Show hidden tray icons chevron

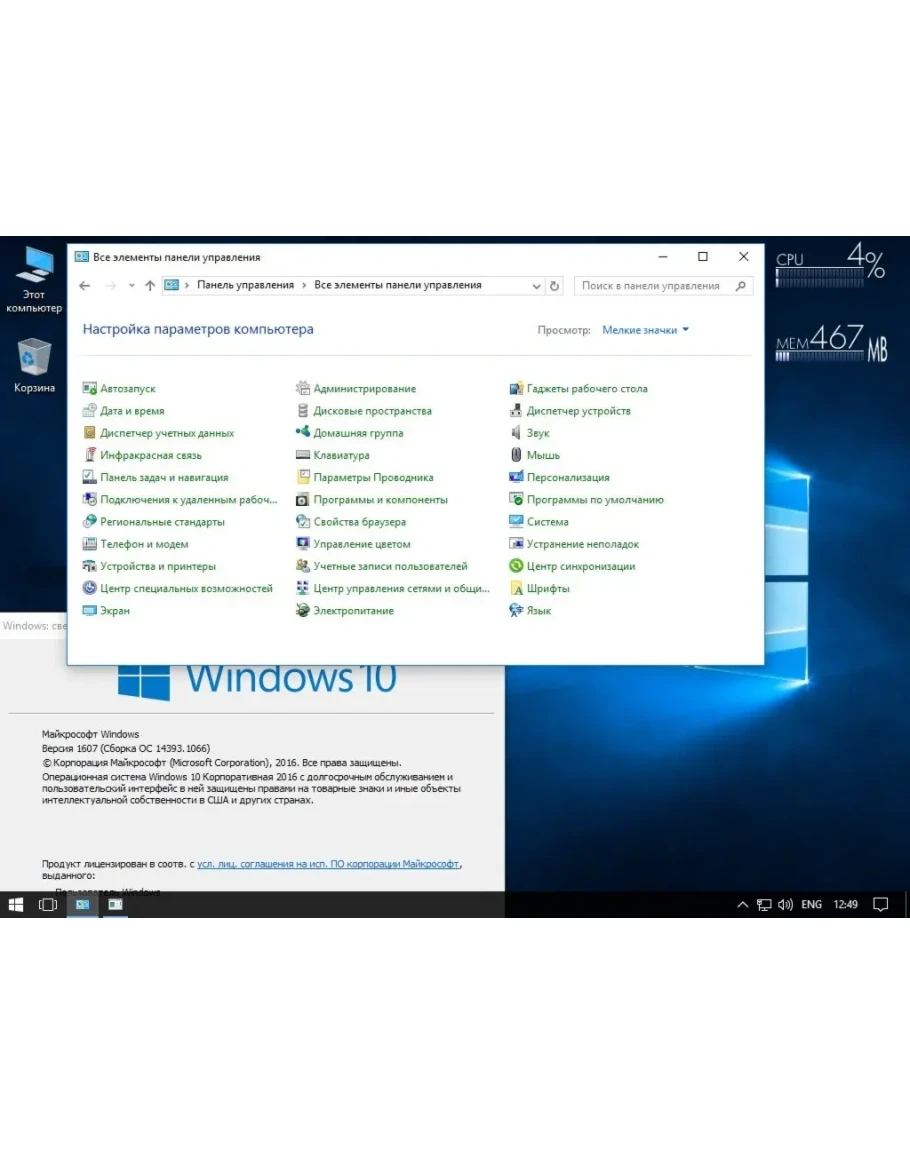pos(742,905)
